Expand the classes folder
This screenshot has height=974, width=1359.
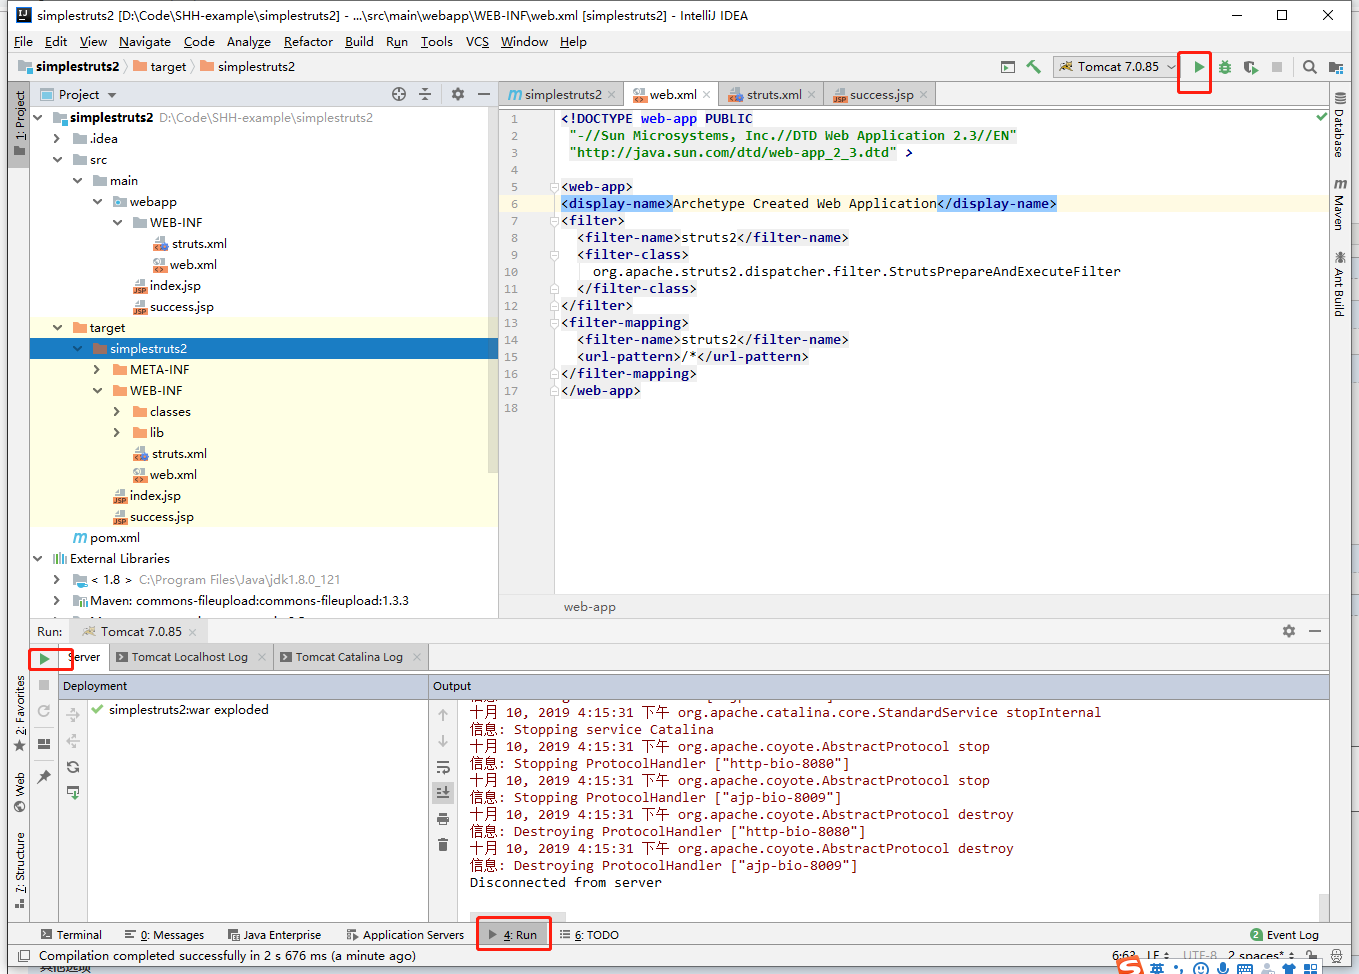[x=117, y=412]
